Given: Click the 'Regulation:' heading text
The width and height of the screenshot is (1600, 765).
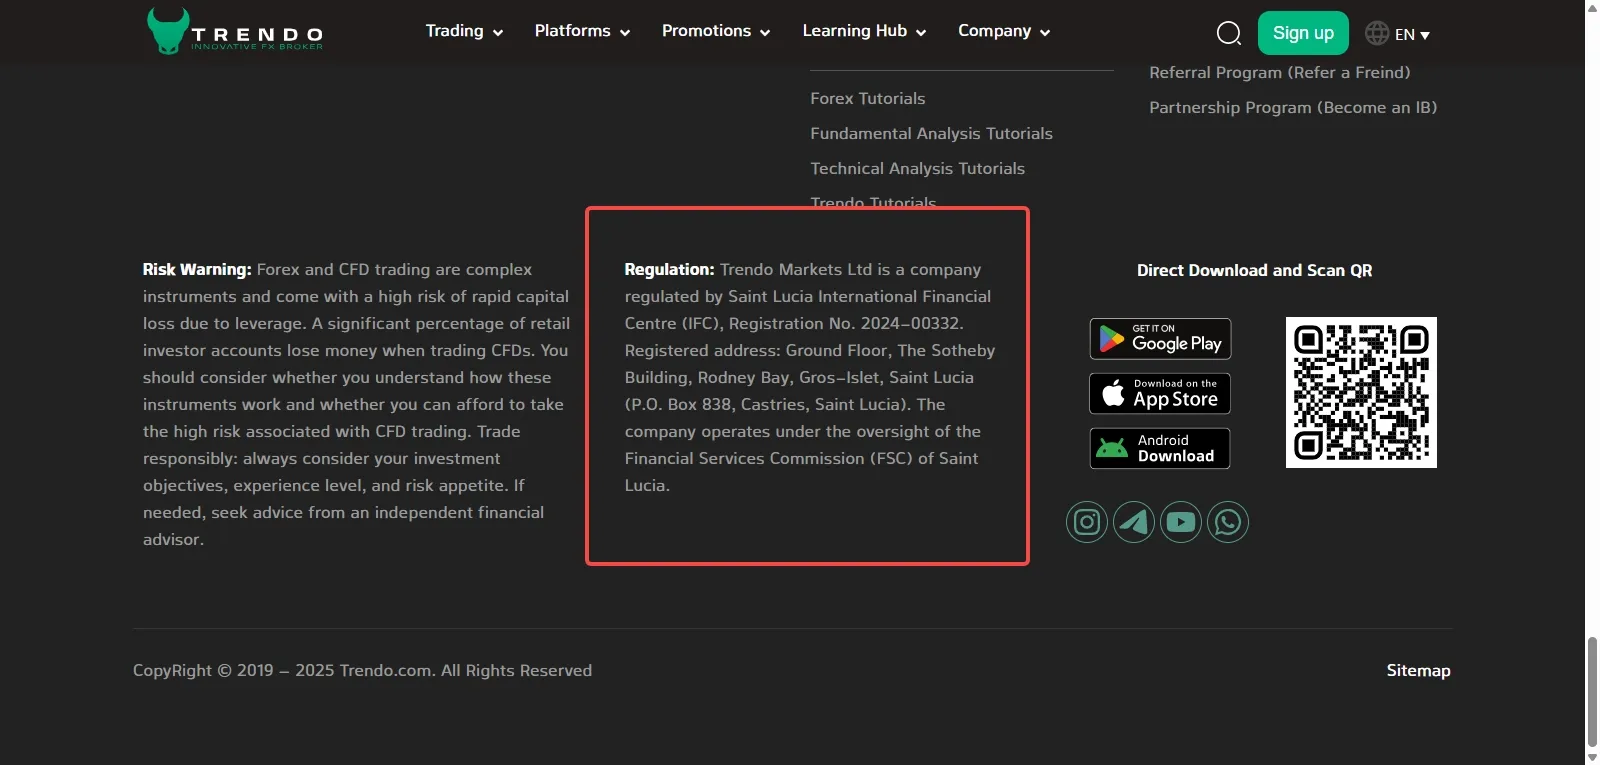Looking at the screenshot, I should tap(669, 269).
